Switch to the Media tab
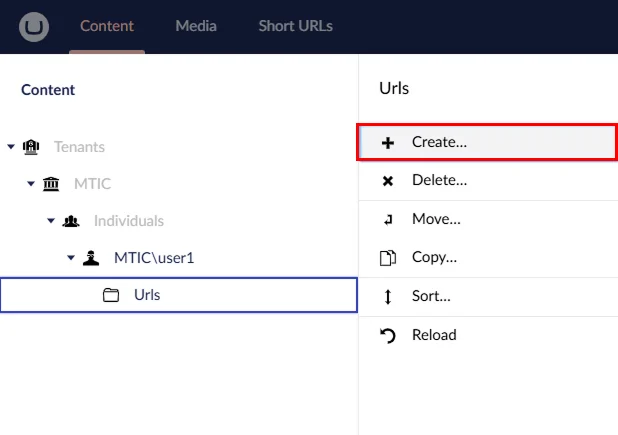This screenshot has height=435, width=618. coord(195,26)
